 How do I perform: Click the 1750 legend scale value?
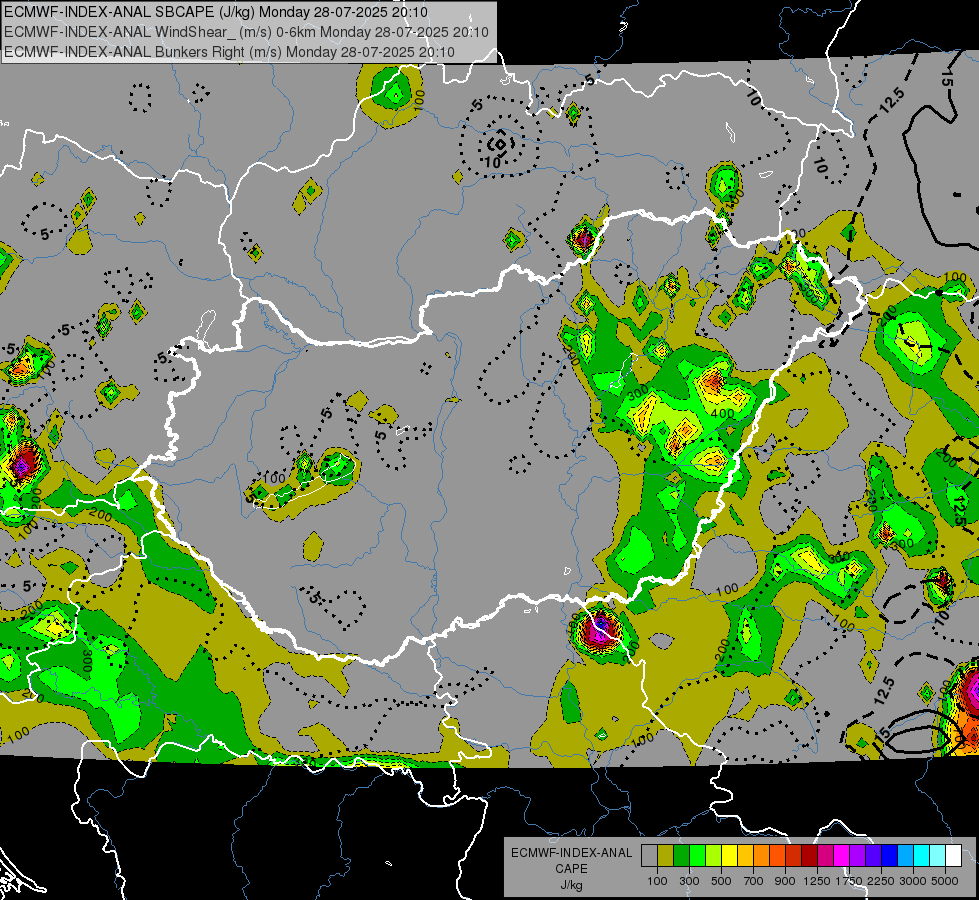tap(850, 881)
